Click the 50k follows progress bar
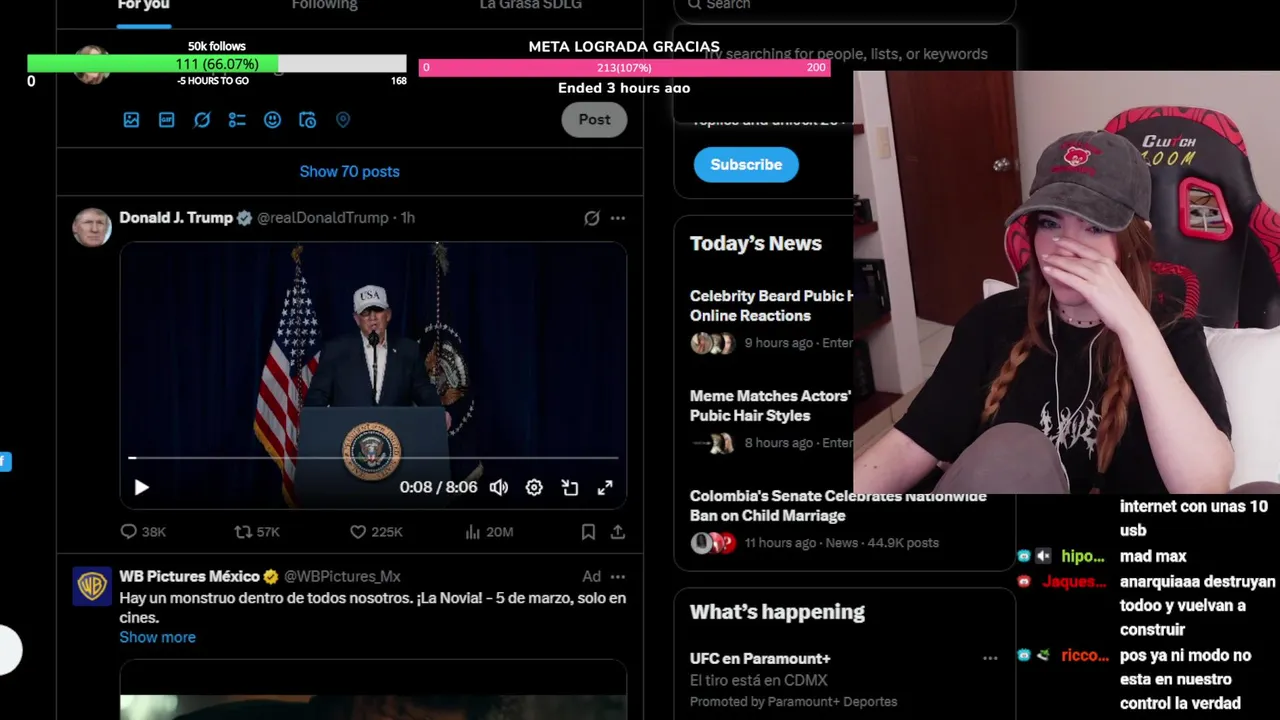This screenshot has width=1280, height=720. pos(217,64)
